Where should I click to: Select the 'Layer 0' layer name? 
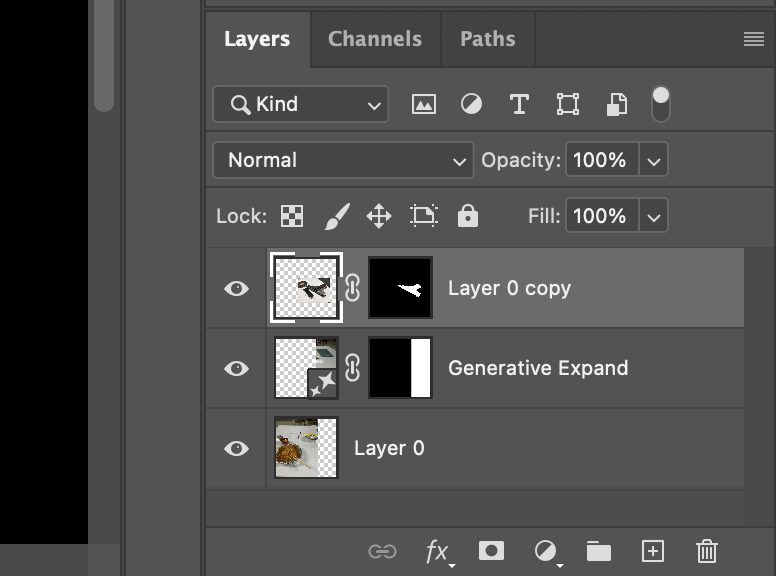point(389,448)
